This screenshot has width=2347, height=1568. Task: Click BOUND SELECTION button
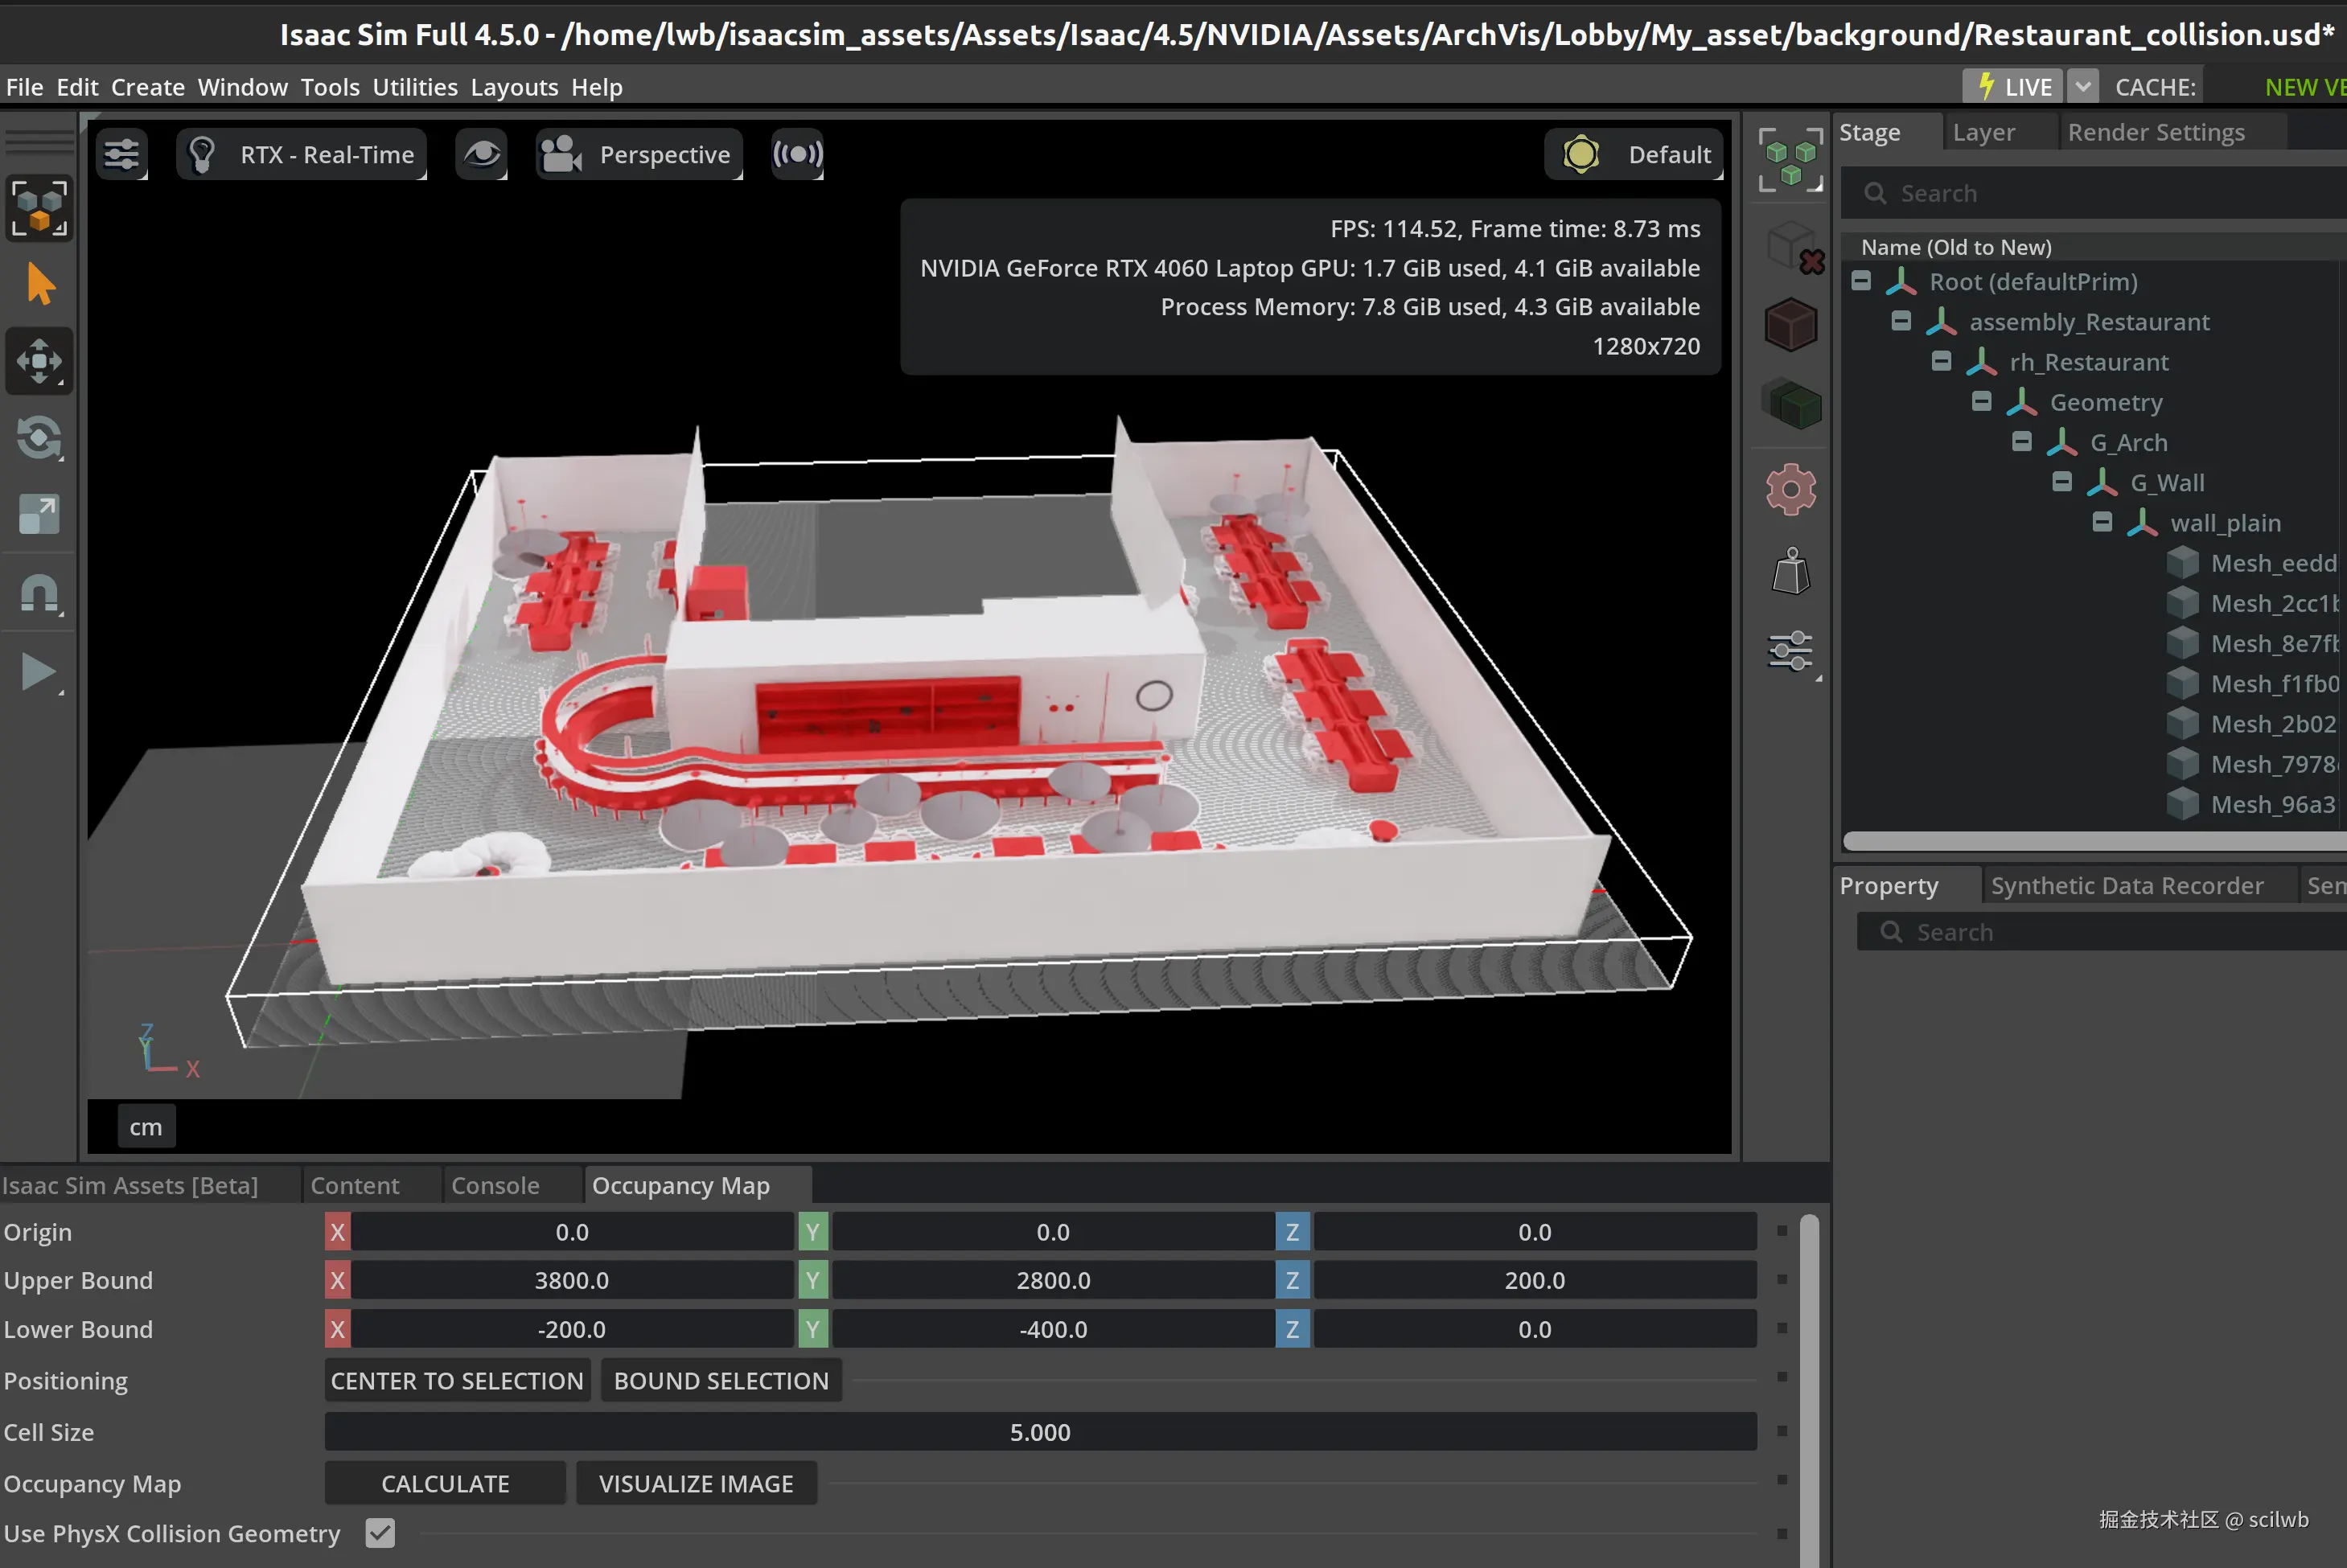pos(721,1381)
